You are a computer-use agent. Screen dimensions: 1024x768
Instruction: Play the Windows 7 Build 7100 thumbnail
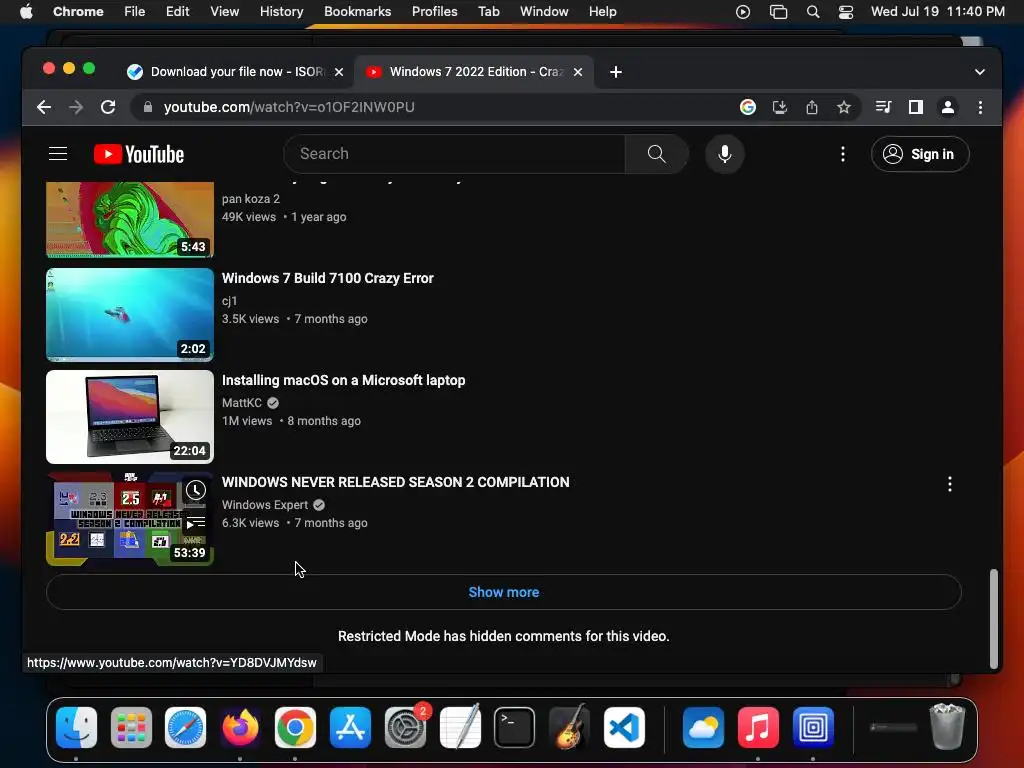pos(130,315)
